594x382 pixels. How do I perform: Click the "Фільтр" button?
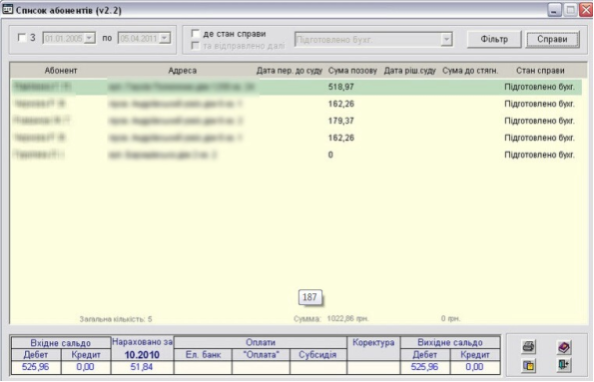point(494,39)
